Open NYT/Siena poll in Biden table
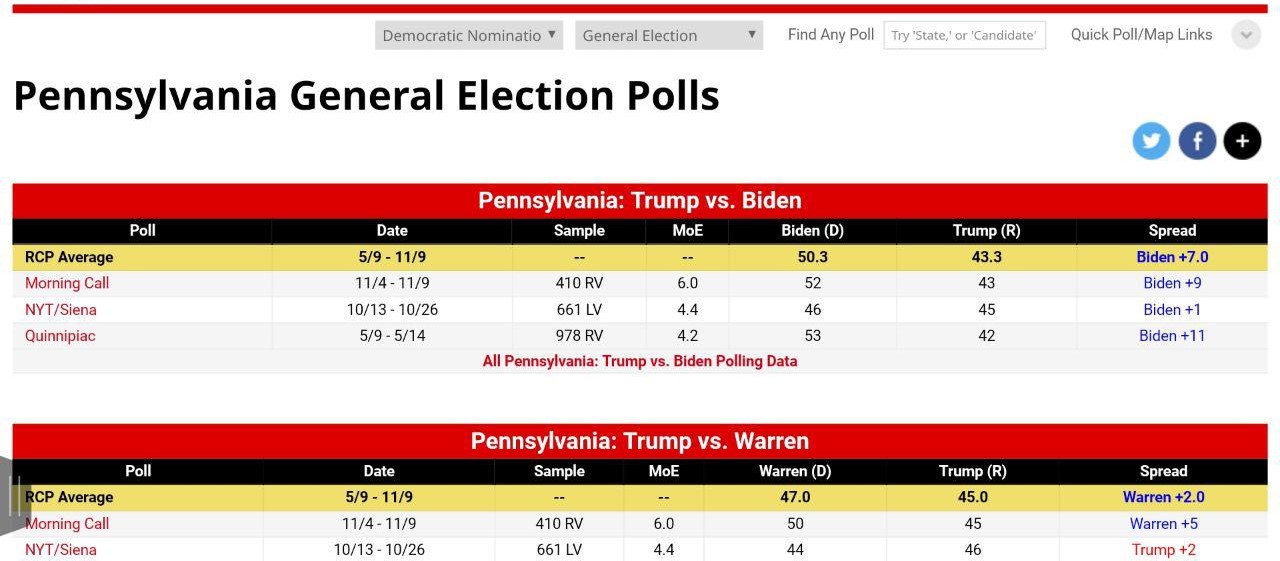Screen dimensions: 1280x561 61,309
